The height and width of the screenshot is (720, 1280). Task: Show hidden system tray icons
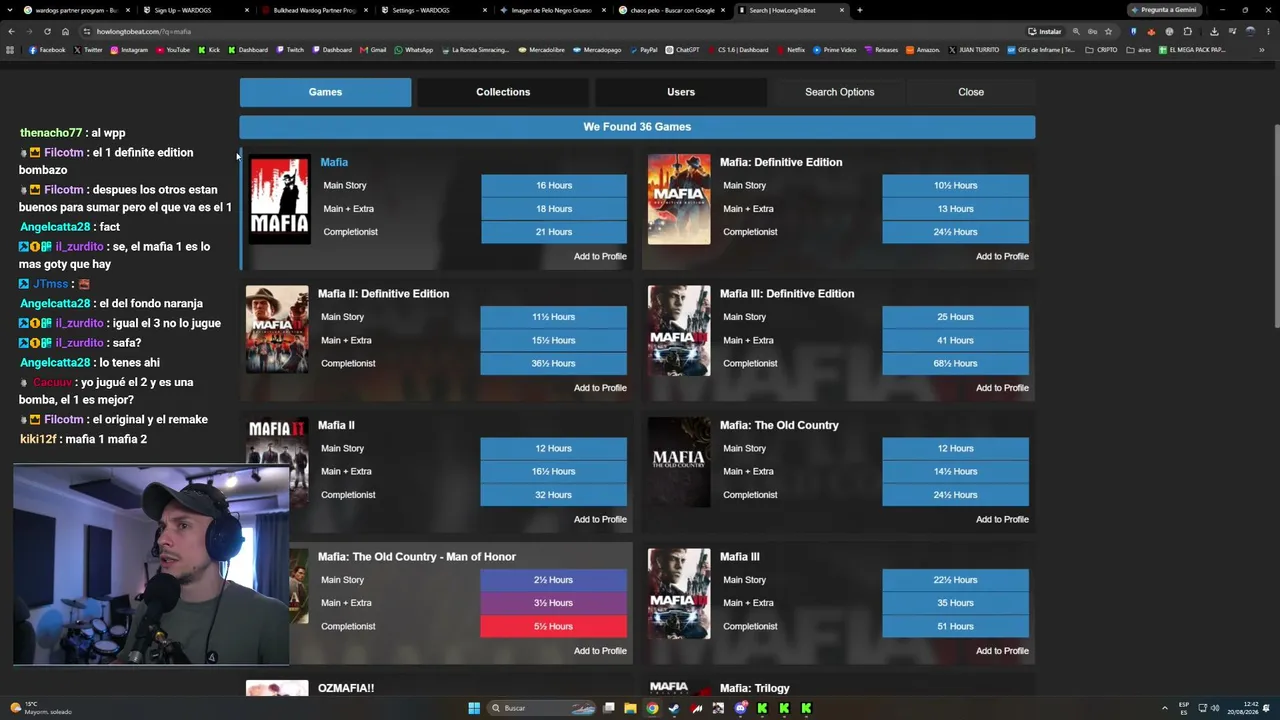tap(1164, 708)
